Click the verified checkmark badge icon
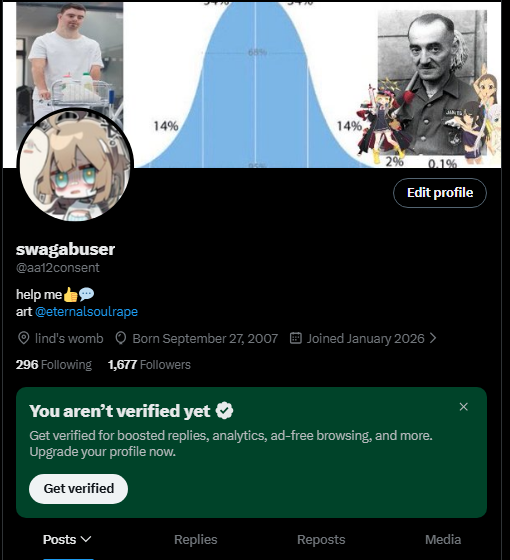 224,410
